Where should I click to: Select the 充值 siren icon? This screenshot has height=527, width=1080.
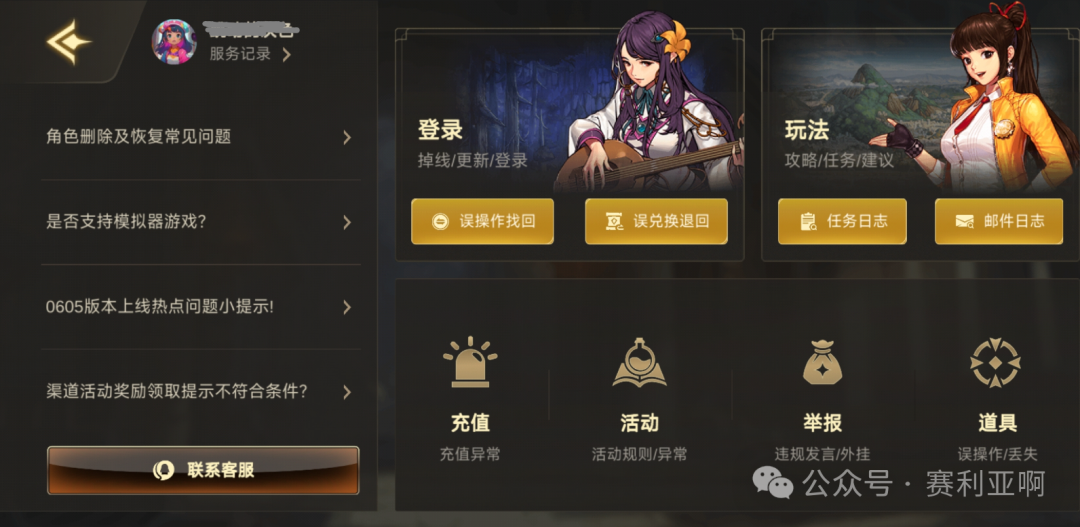(x=470, y=362)
